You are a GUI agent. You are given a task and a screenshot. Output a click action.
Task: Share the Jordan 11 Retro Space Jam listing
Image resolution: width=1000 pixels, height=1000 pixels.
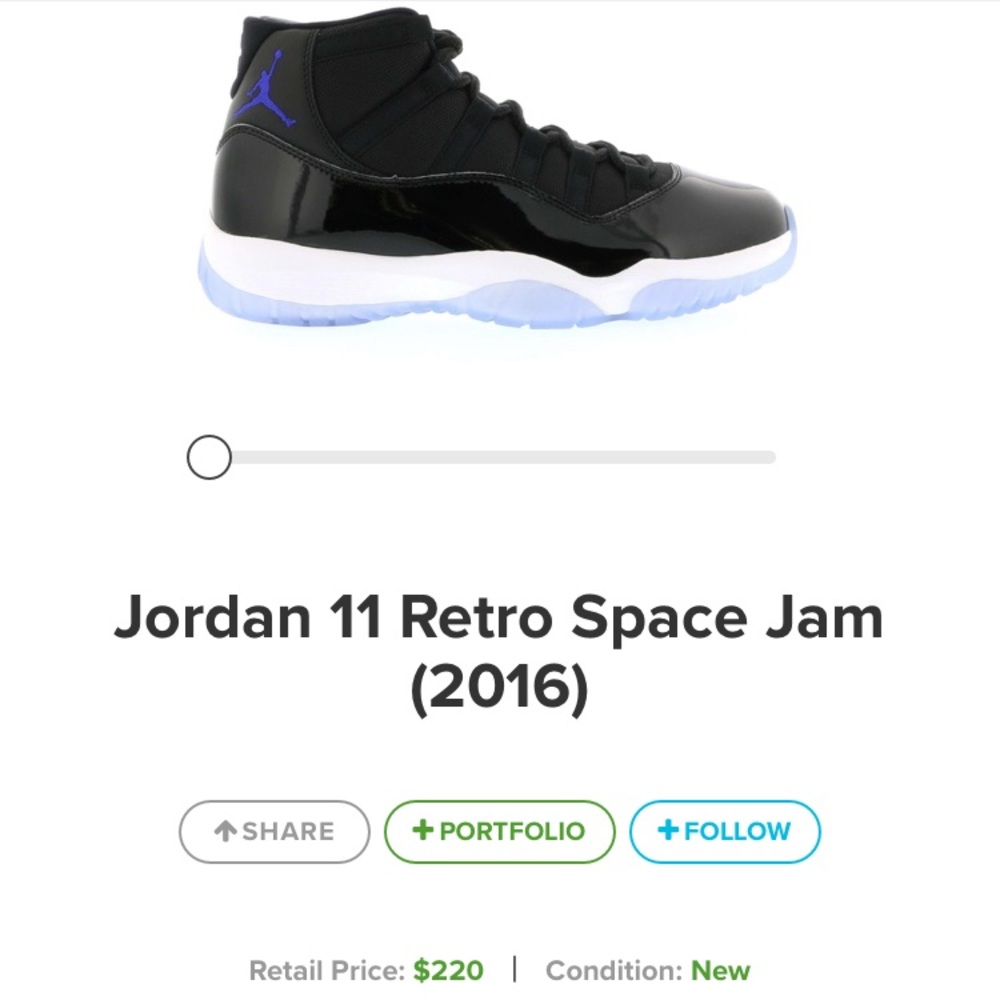pos(273,830)
